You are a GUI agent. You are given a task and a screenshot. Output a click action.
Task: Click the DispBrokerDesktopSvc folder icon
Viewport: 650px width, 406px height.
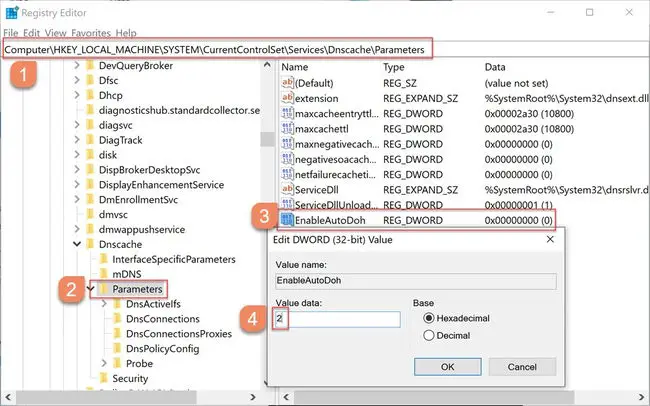coord(90,170)
